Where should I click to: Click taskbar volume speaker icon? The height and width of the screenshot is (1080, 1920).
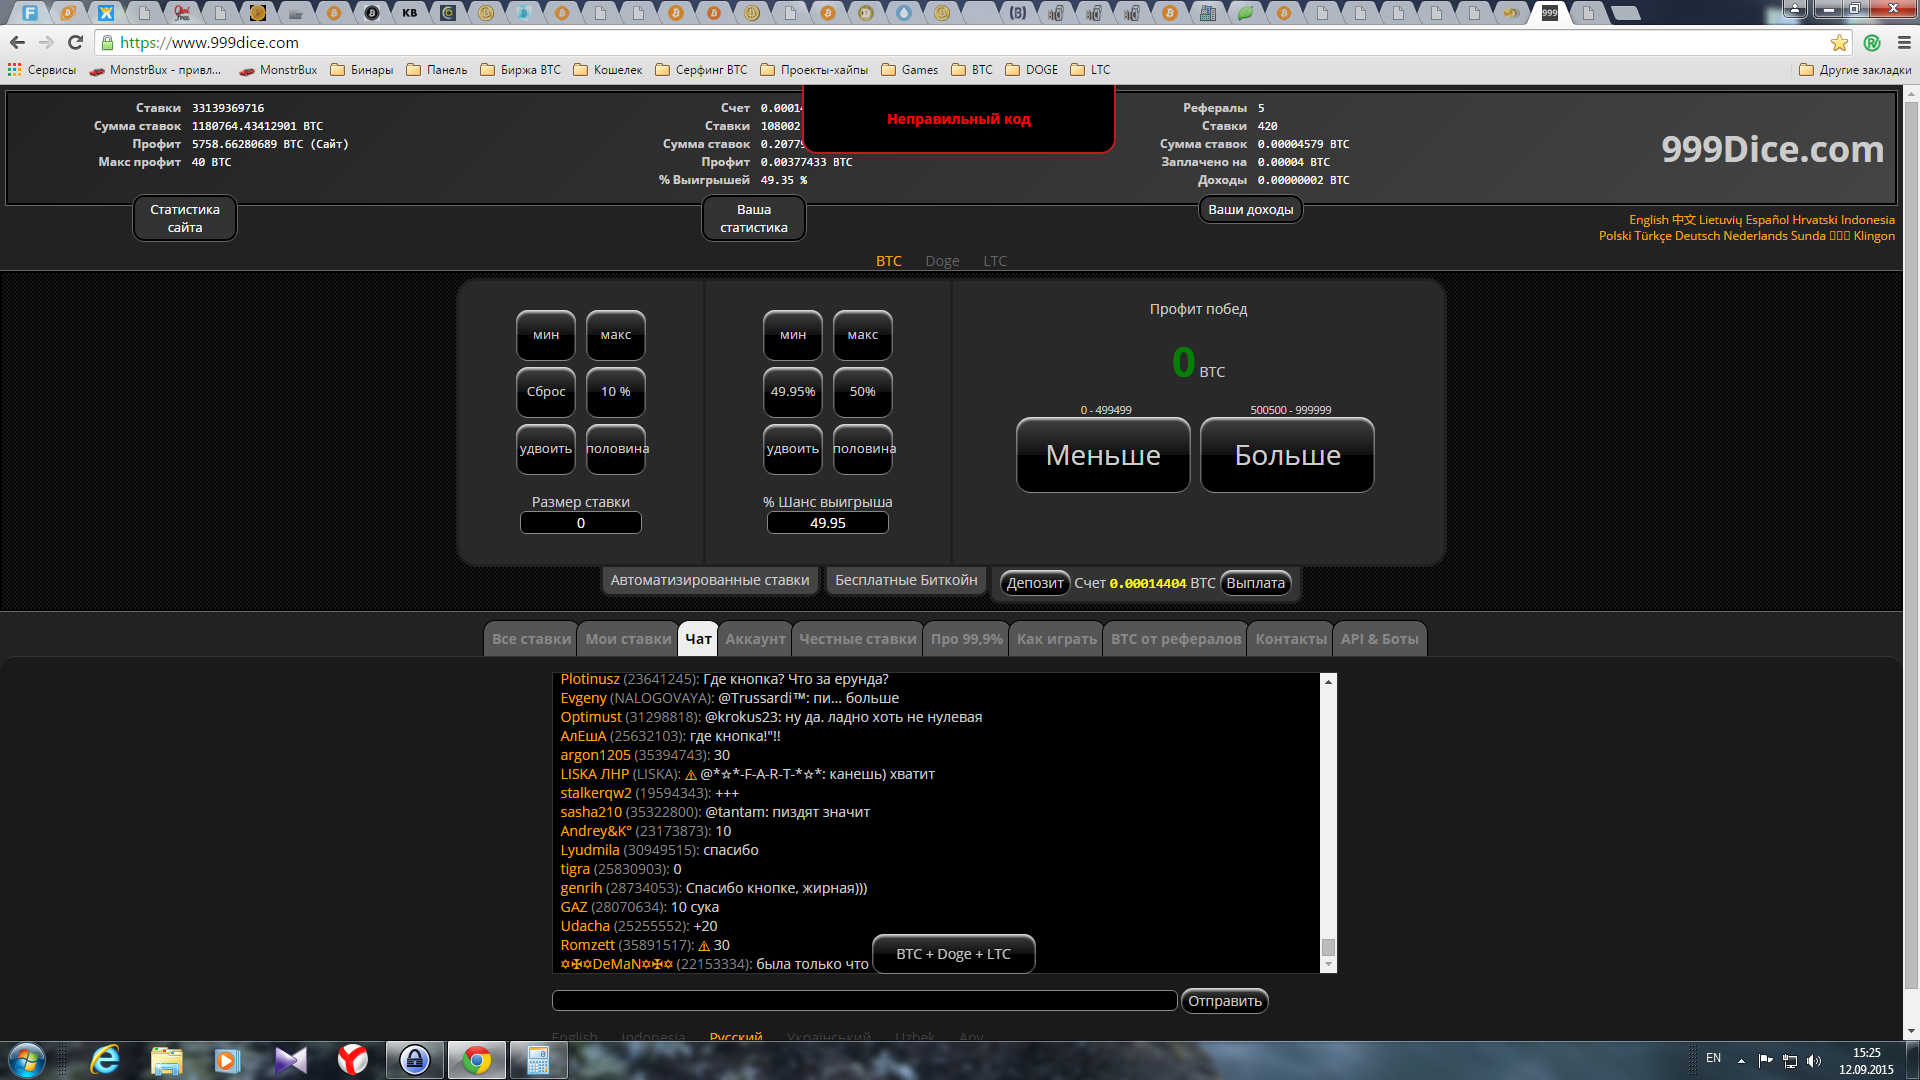[x=1814, y=1060]
